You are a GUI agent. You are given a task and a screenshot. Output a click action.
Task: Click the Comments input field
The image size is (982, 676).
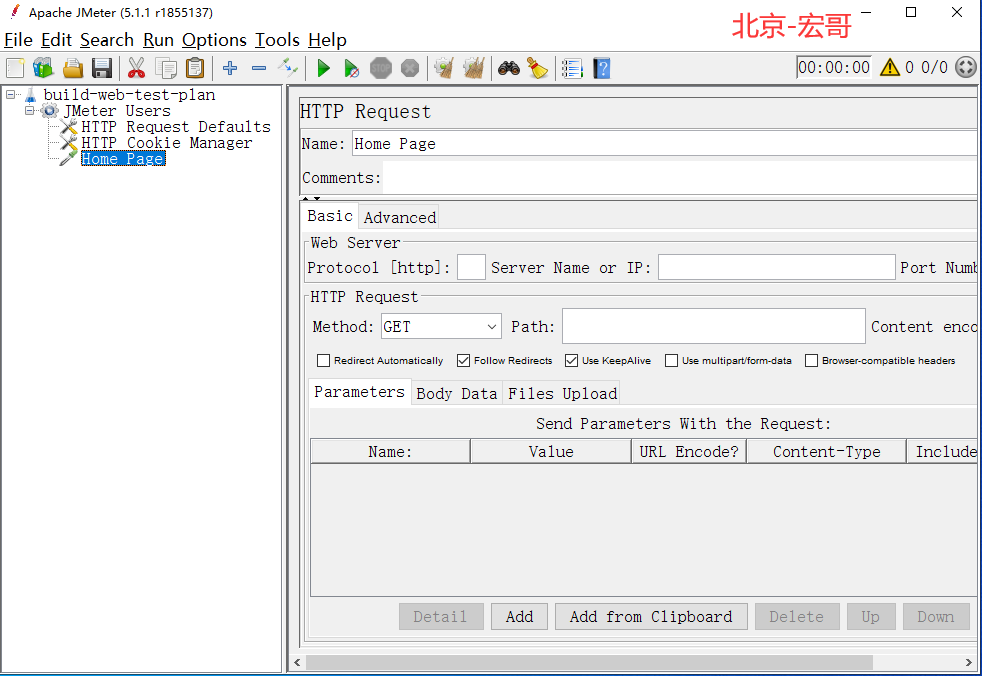(680, 178)
